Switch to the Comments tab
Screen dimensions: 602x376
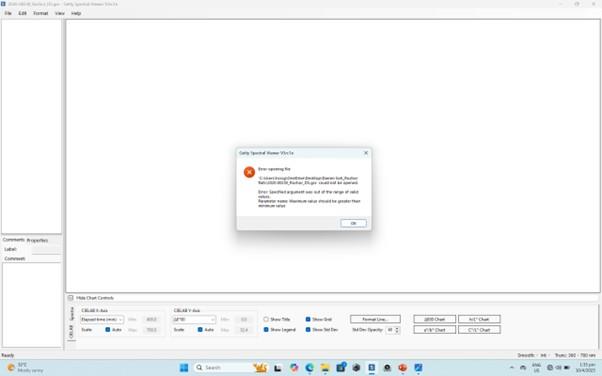click(13, 240)
